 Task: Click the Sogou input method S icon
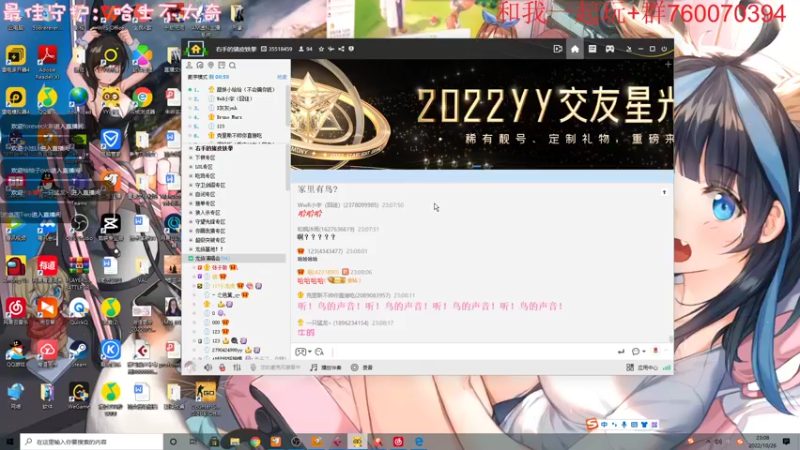click(x=592, y=424)
